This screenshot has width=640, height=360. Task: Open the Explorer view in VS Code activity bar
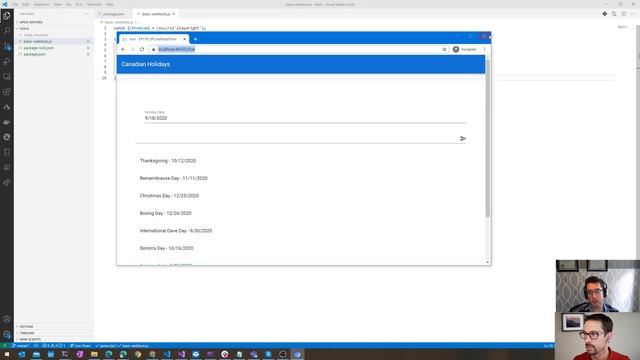click(7, 16)
